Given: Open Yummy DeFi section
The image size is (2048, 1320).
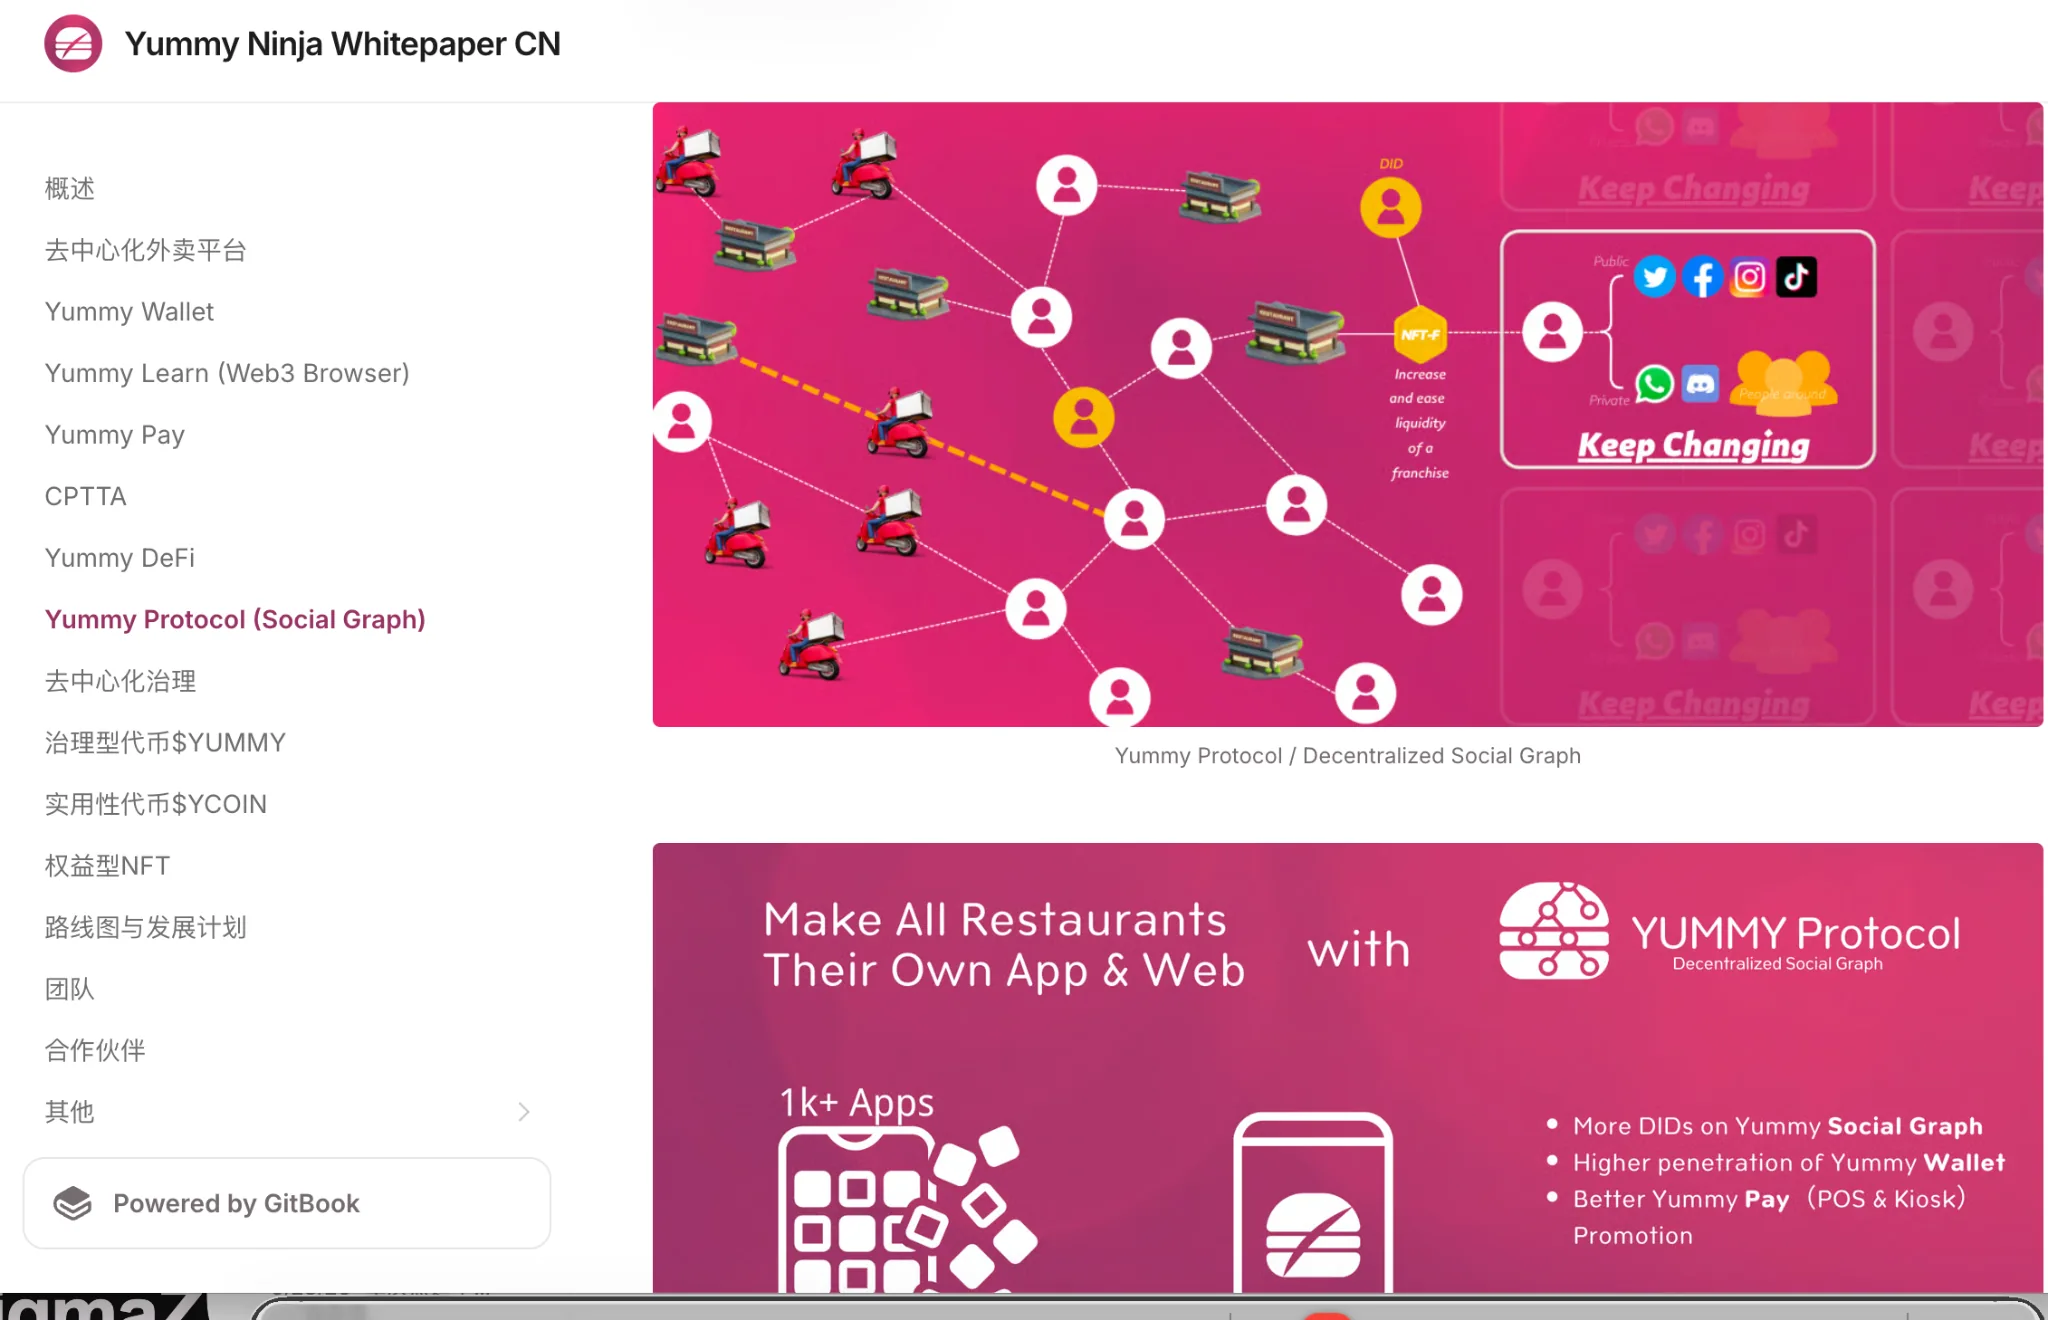Looking at the screenshot, I should tap(120, 557).
